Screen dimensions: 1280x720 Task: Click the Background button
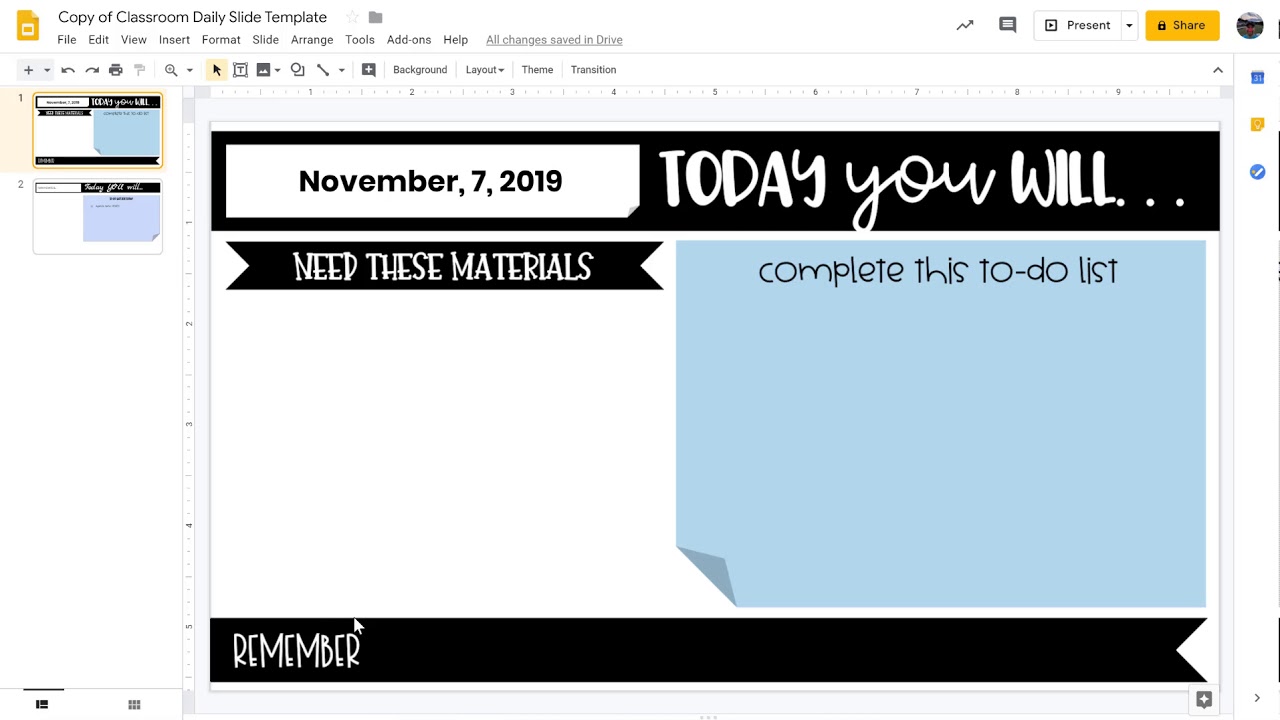click(420, 70)
